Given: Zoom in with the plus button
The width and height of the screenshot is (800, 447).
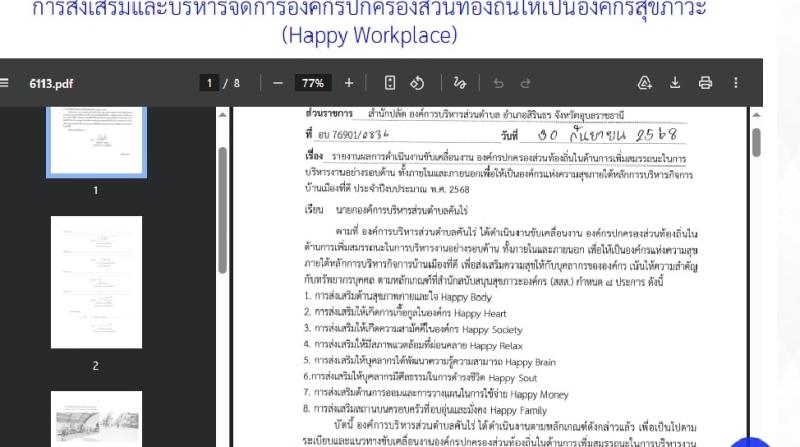Looking at the screenshot, I should tap(348, 83).
